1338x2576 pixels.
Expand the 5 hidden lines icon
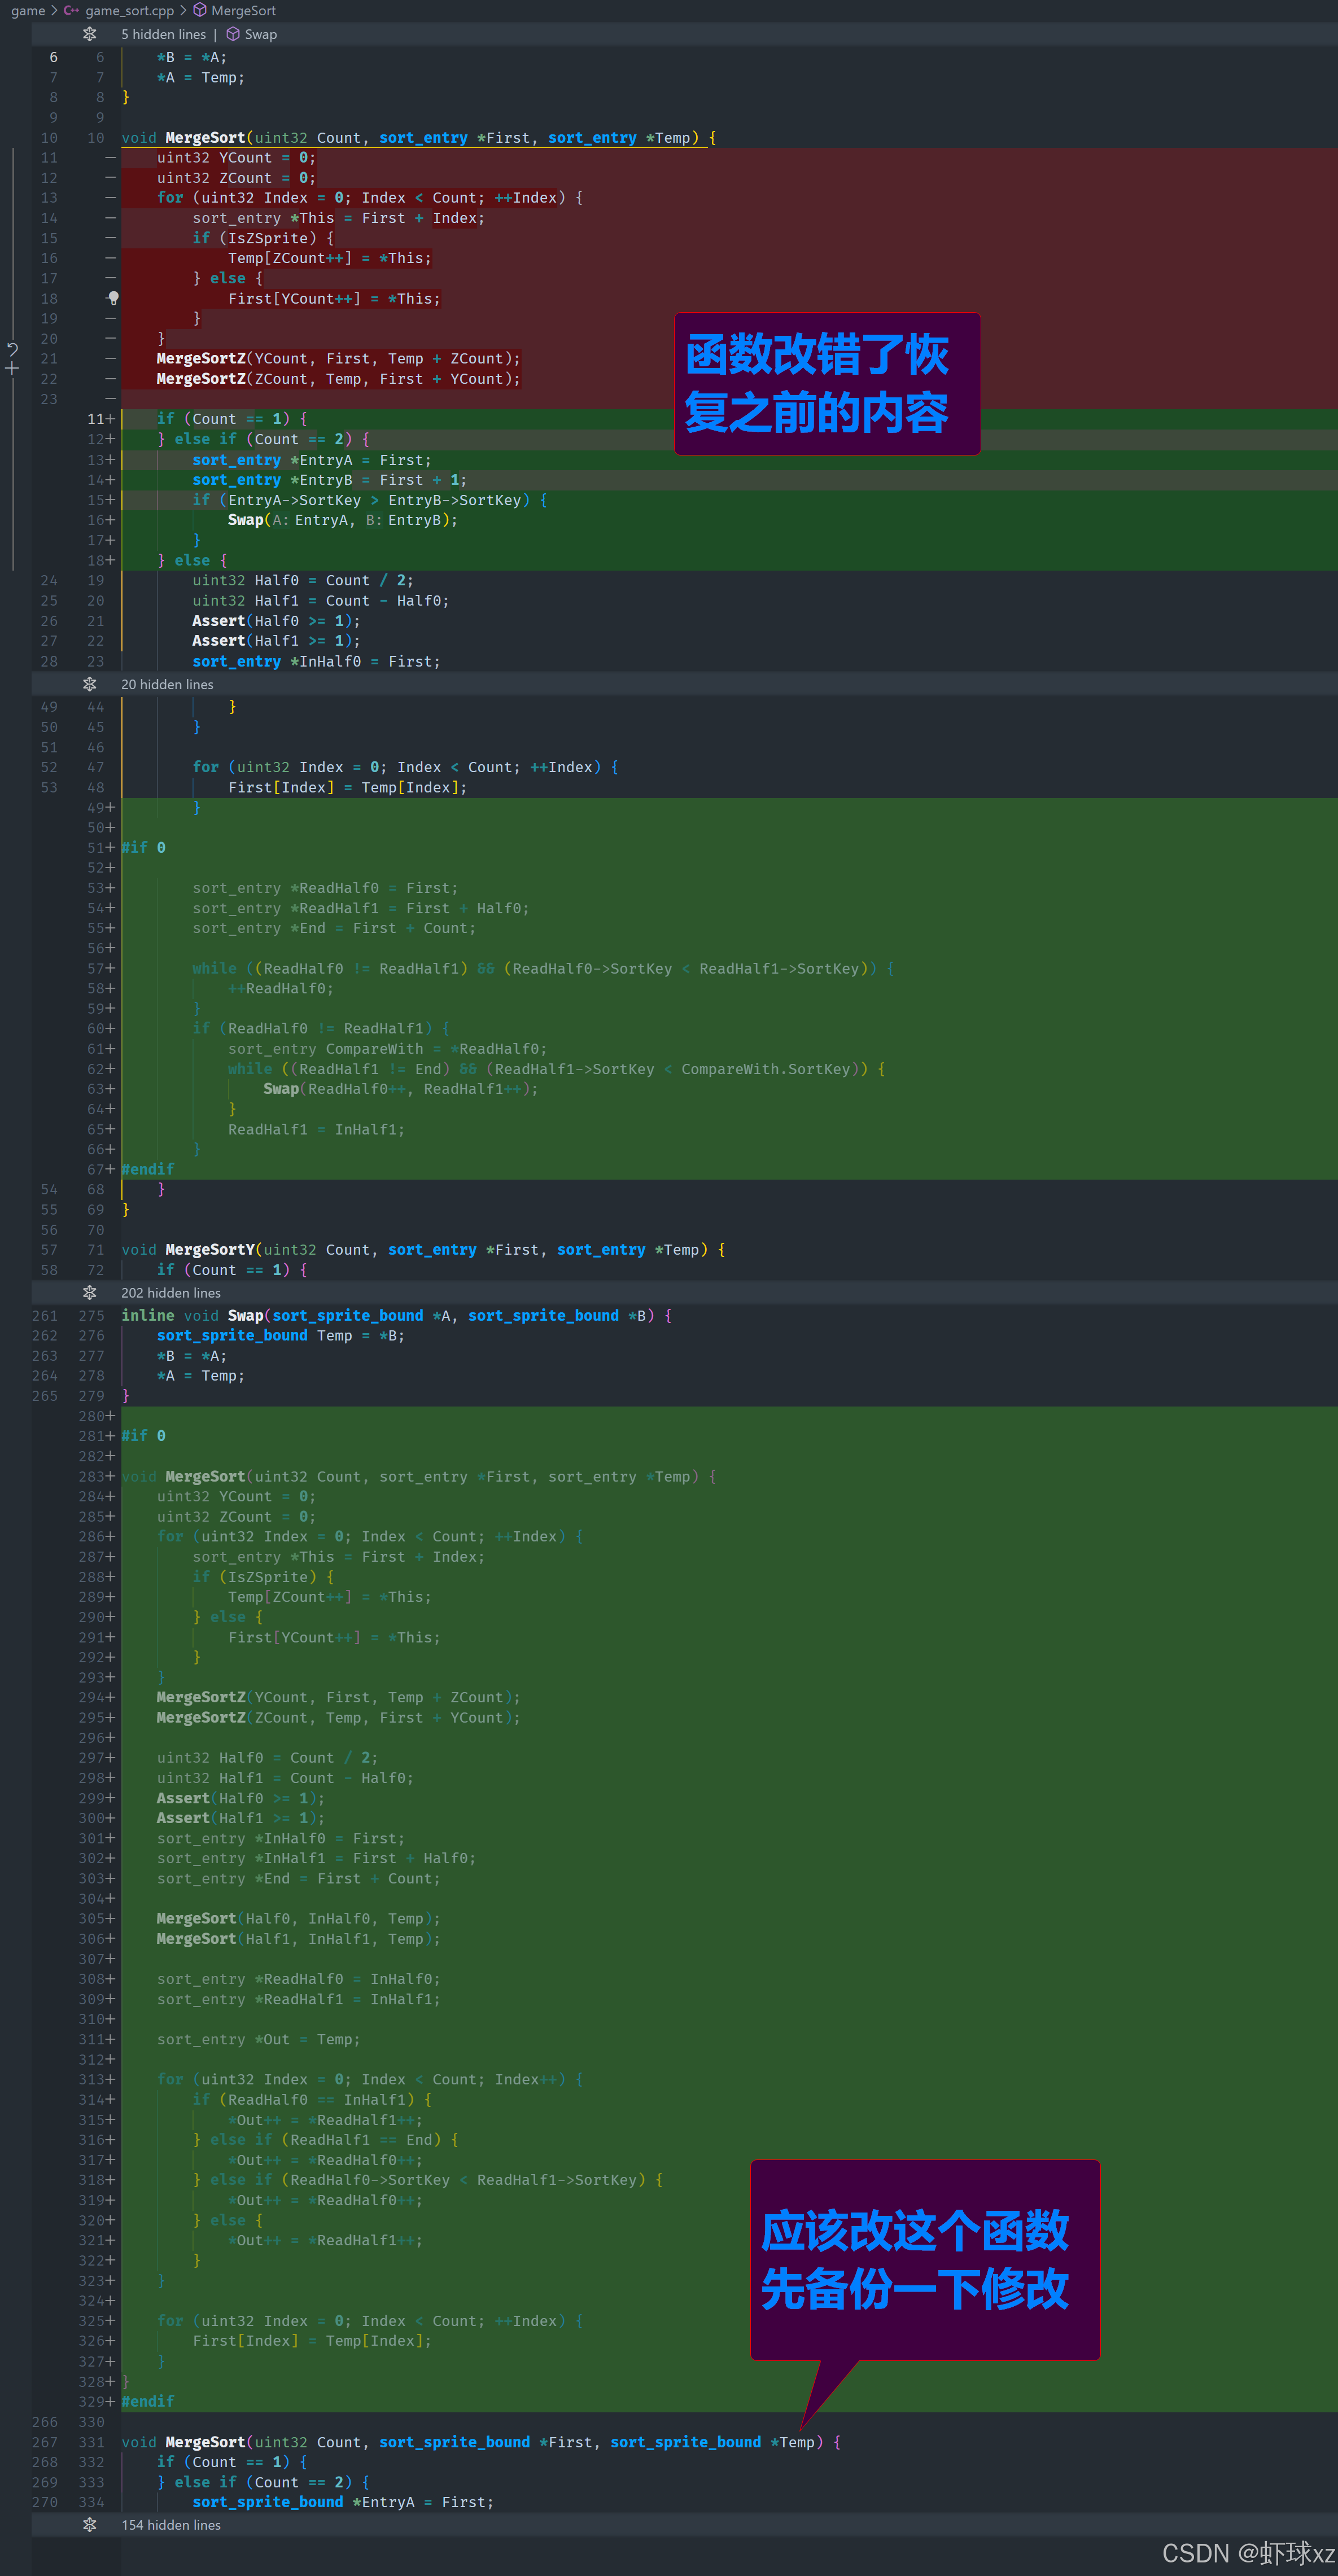pos(89,34)
